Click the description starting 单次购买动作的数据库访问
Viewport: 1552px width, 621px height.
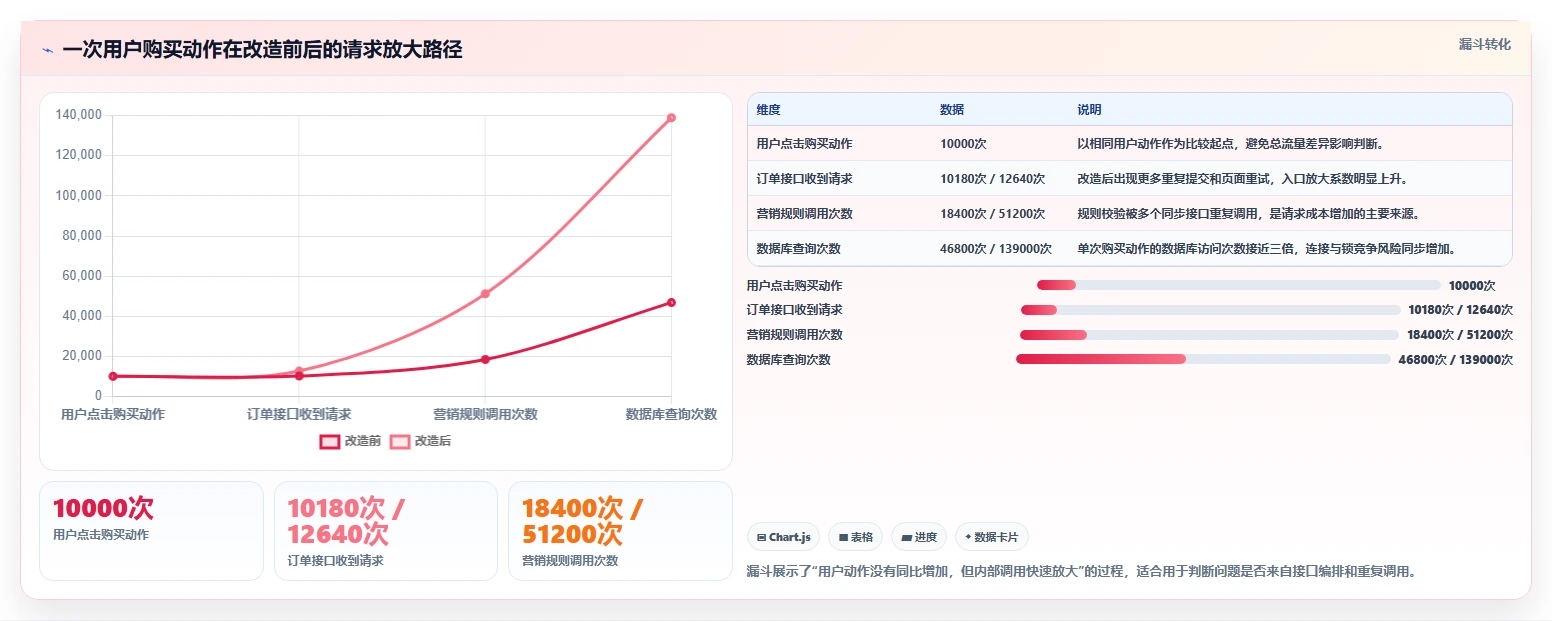[x=1266, y=248]
